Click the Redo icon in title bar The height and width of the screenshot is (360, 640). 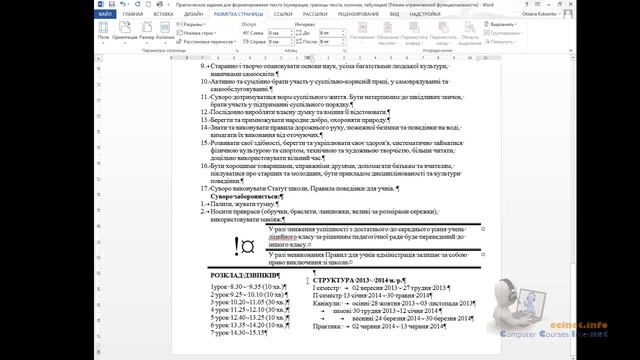click(x=138, y=4)
